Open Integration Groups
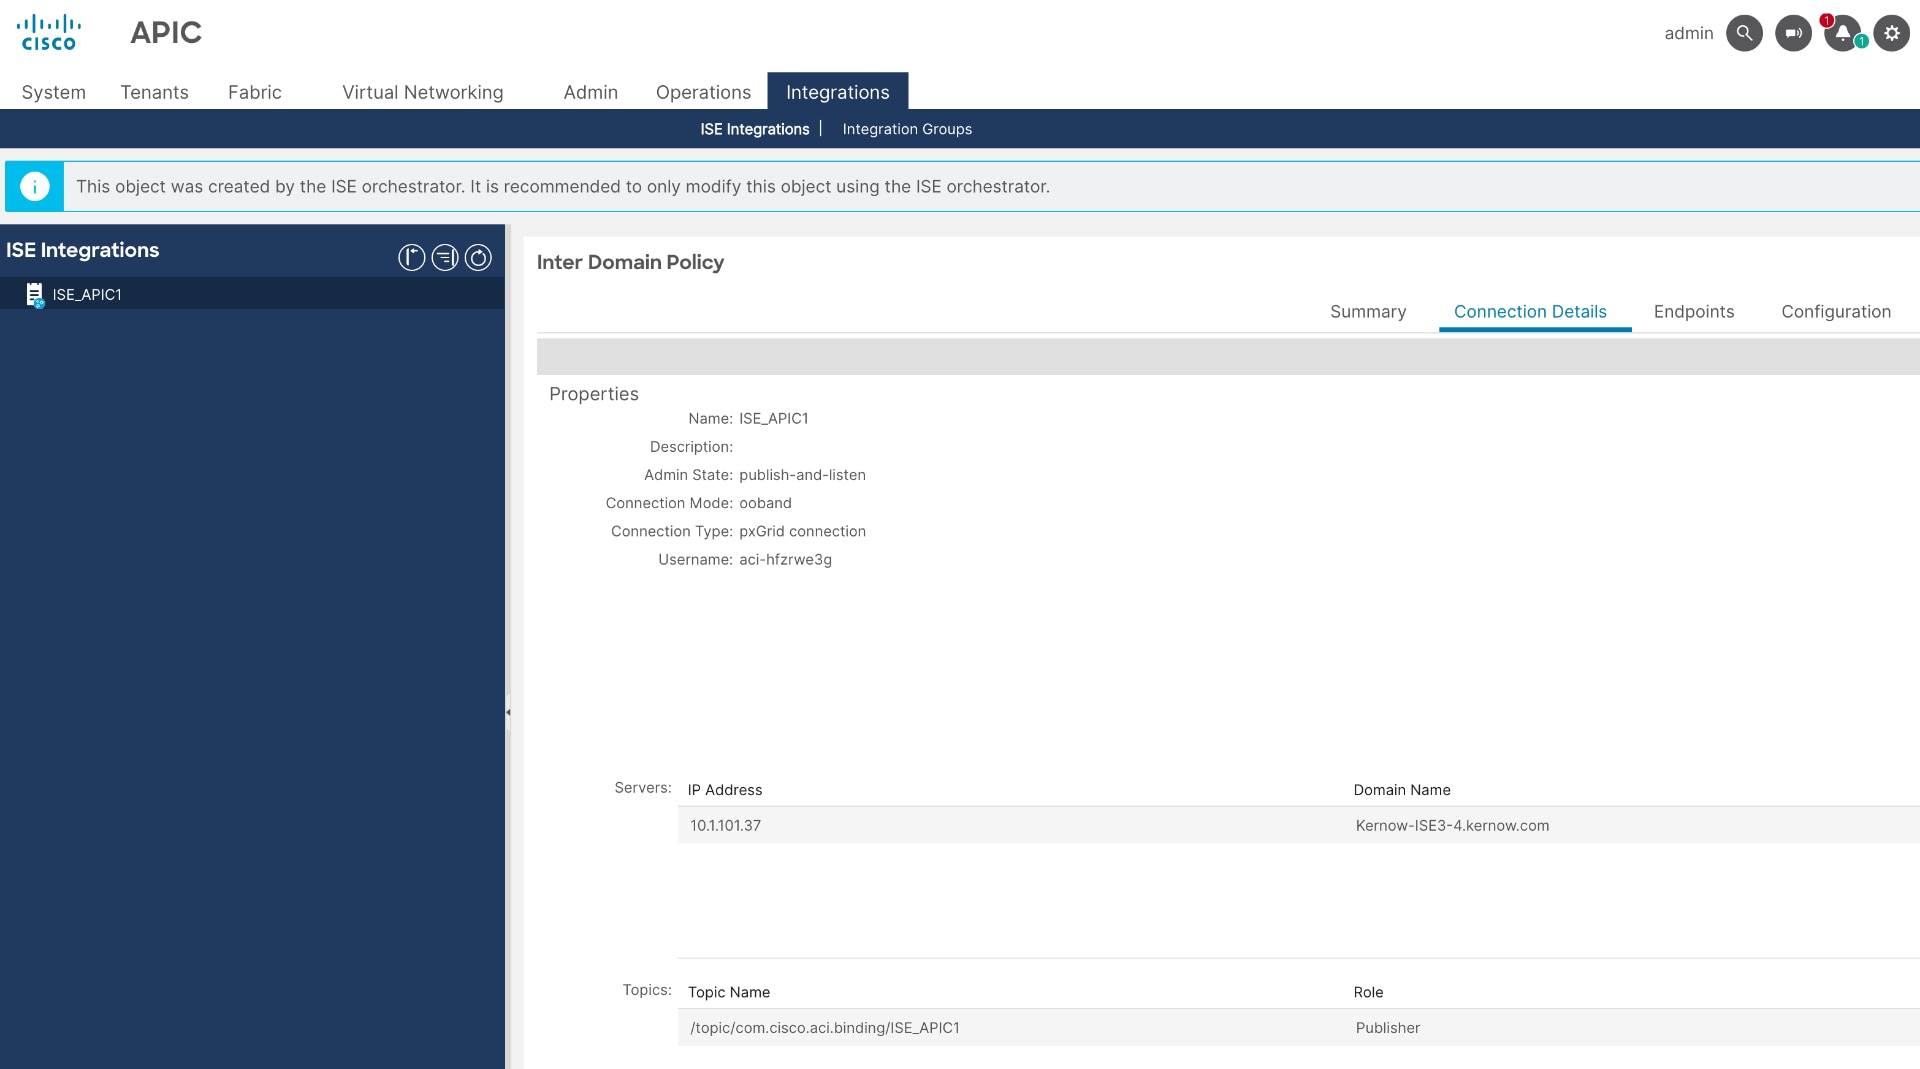1920x1069 pixels. tap(906, 129)
